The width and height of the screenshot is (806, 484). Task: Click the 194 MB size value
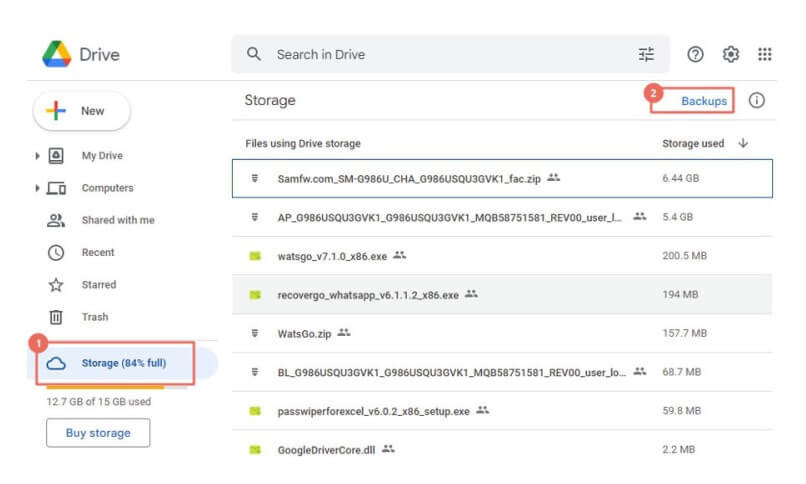coord(680,294)
